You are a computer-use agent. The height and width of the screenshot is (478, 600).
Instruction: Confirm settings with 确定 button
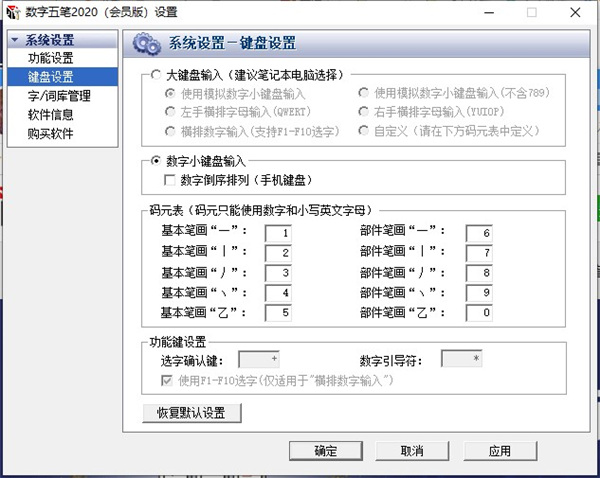point(324,451)
